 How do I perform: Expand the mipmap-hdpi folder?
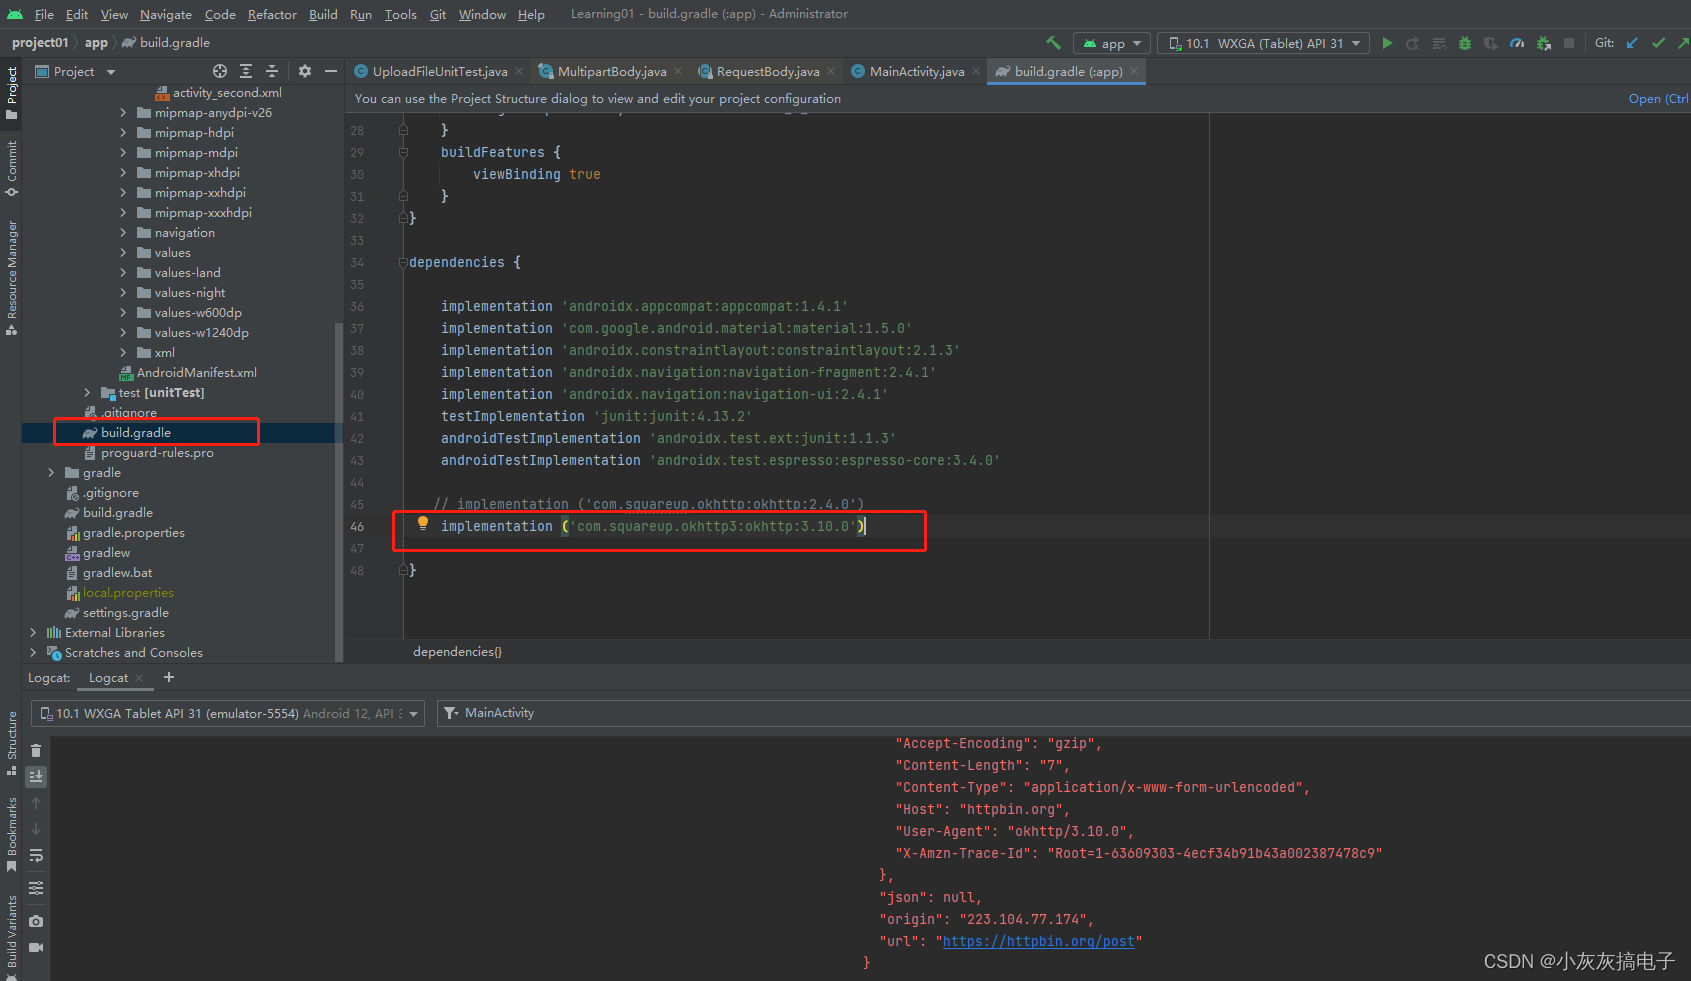click(123, 132)
